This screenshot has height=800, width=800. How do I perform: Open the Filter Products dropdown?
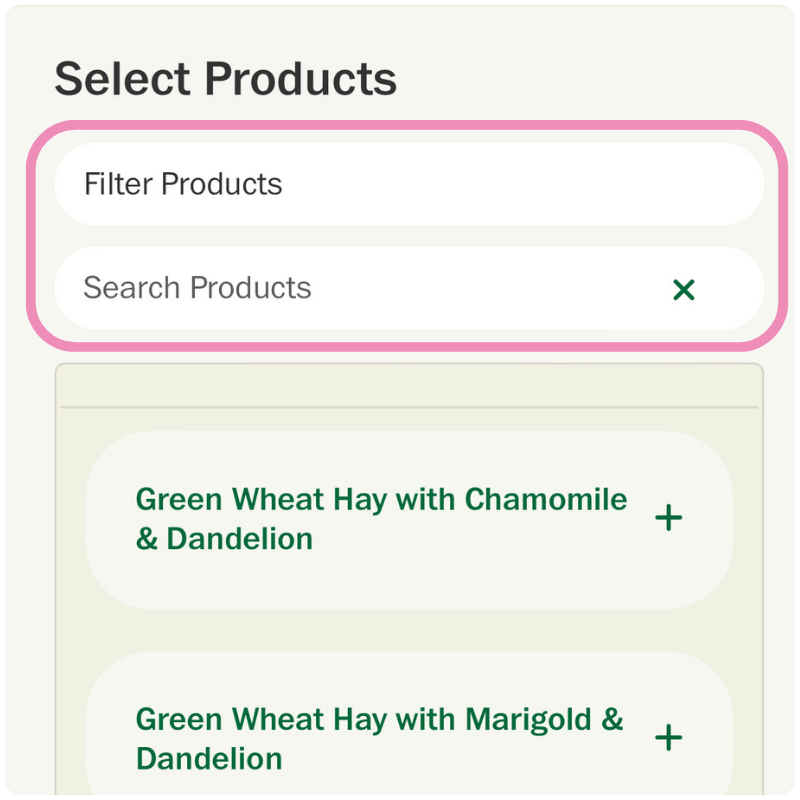pos(408,184)
